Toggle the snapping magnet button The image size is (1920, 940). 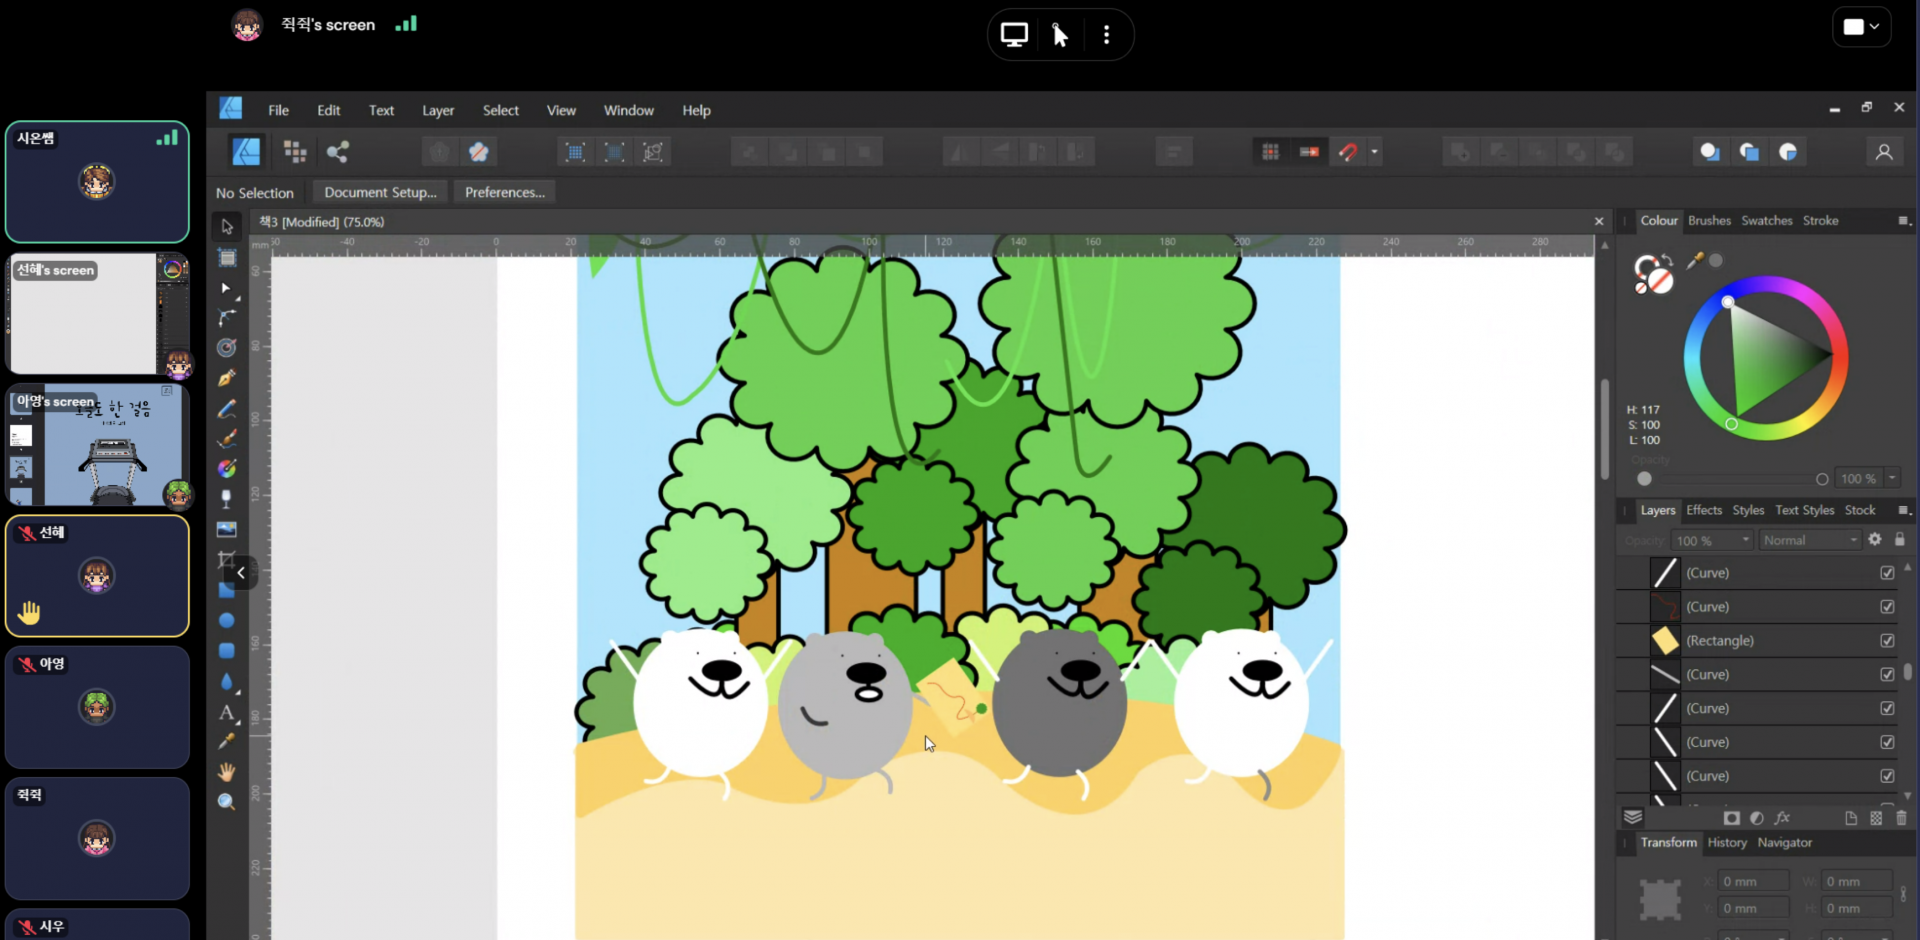pos(1348,152)
